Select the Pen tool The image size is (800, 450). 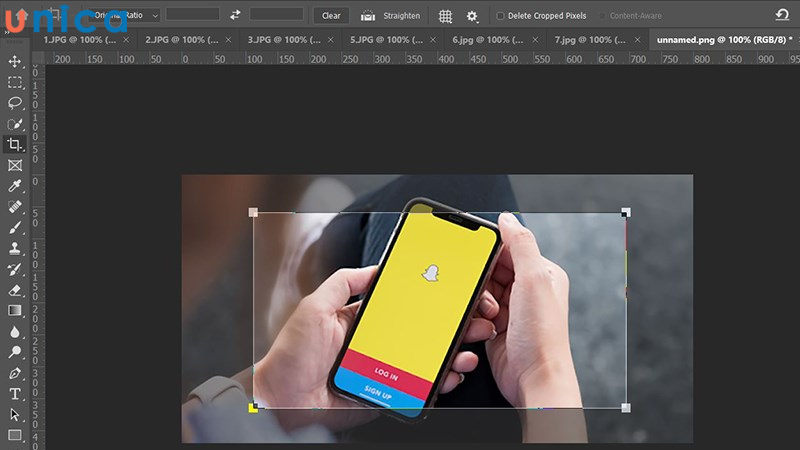[14, 373]
